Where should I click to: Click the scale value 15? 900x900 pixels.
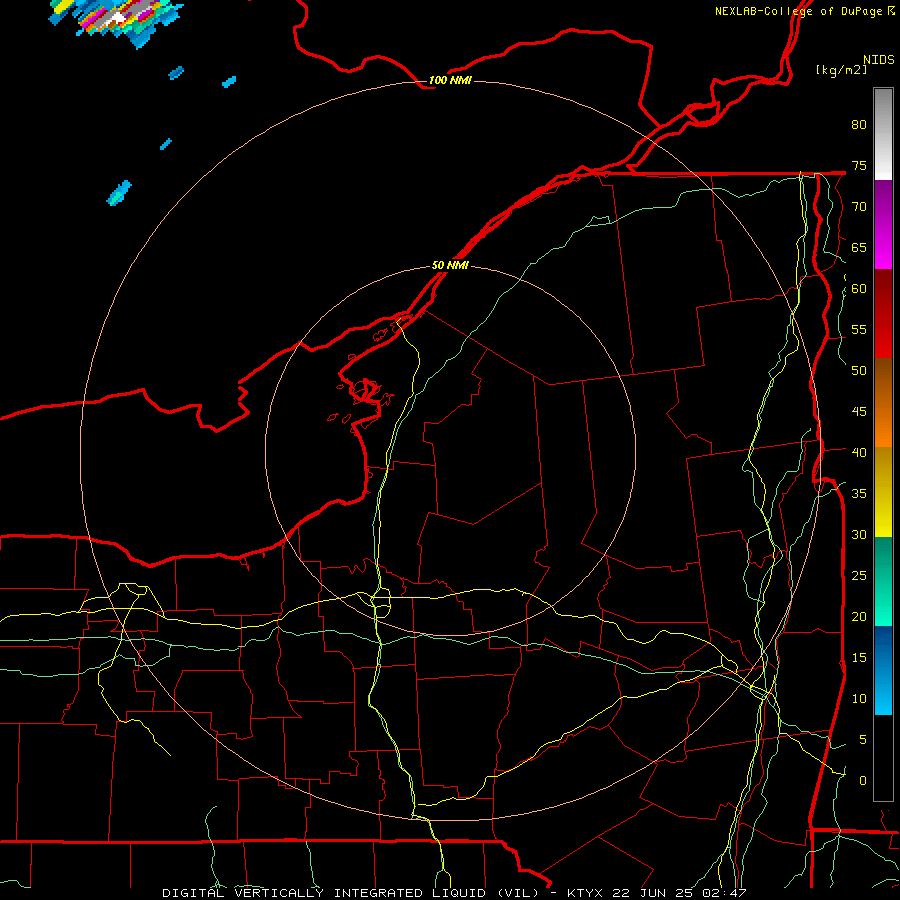click(859, 658)
